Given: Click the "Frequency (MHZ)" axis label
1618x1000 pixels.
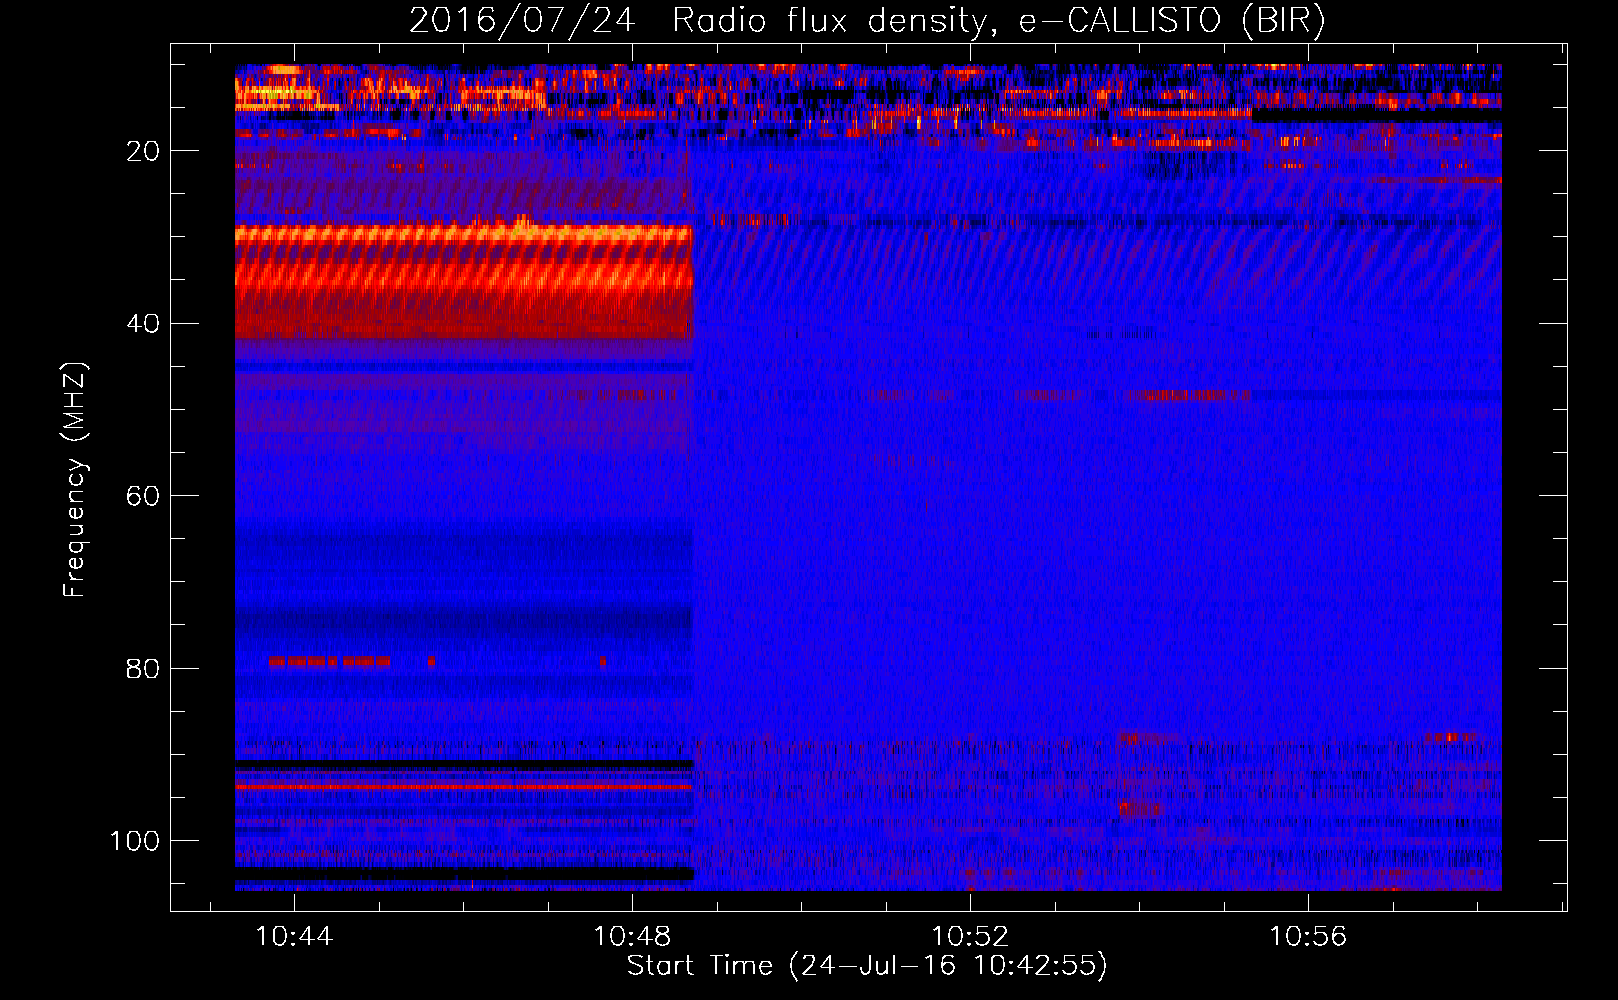Looking at the screenshot, I should point(75,479).
